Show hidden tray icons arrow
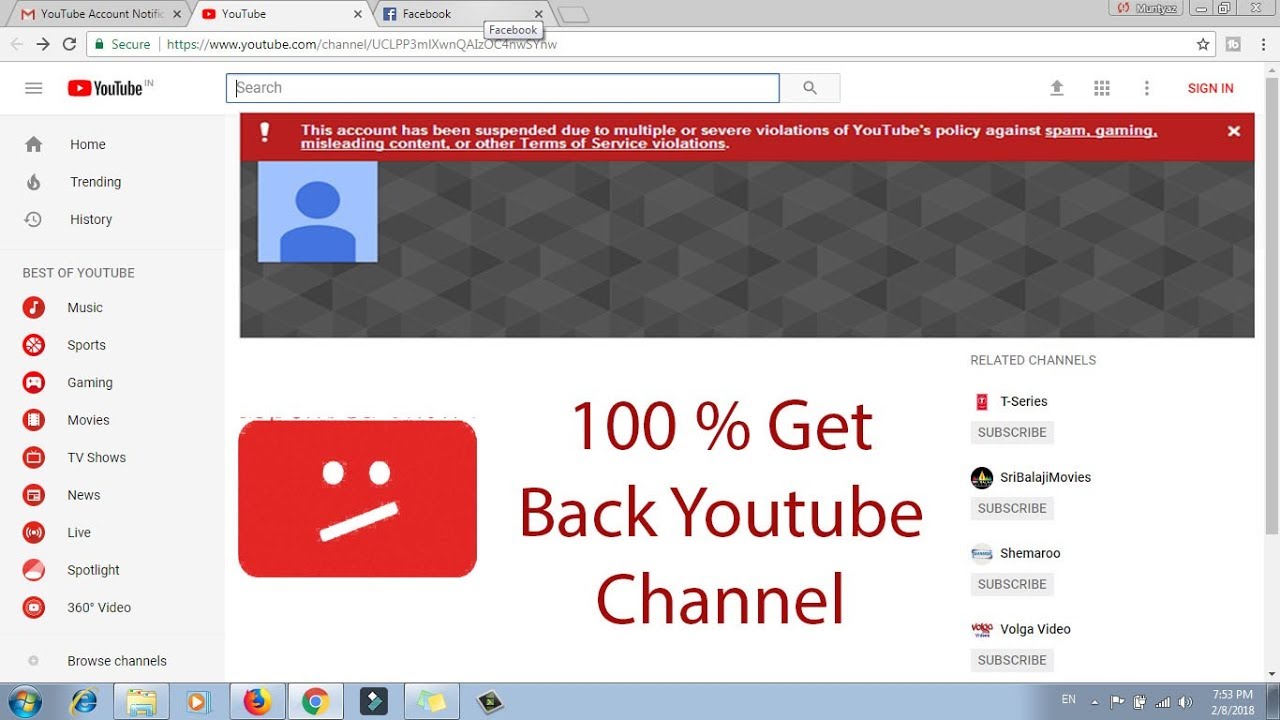This screenshot has width=1280, height=720. (1094, 702)
